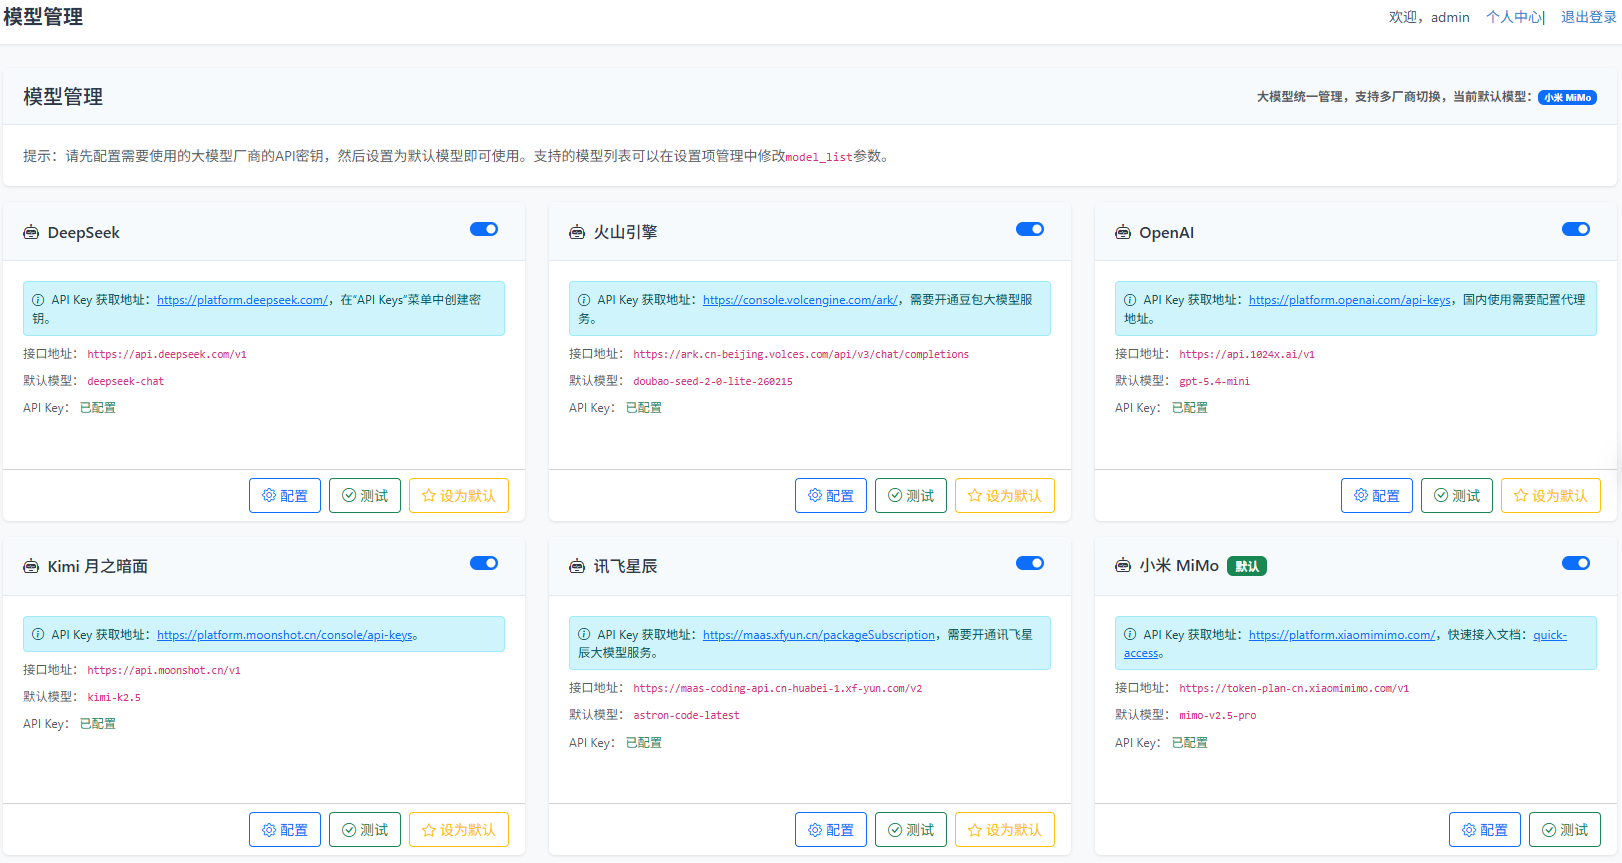Open 配置 for Kimi 月之暗面
The image size is (1622, 863).
coord(285,830)
